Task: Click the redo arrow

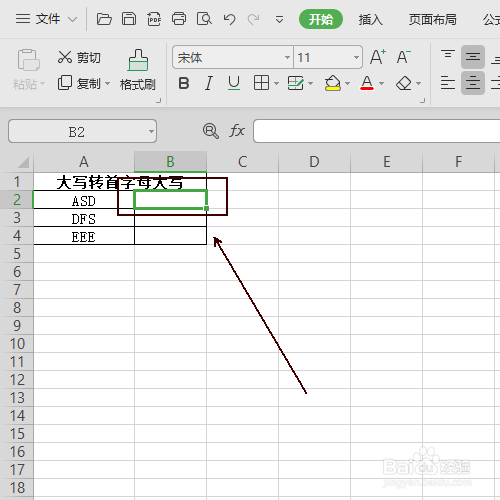Action: click(x=253, y=19)
